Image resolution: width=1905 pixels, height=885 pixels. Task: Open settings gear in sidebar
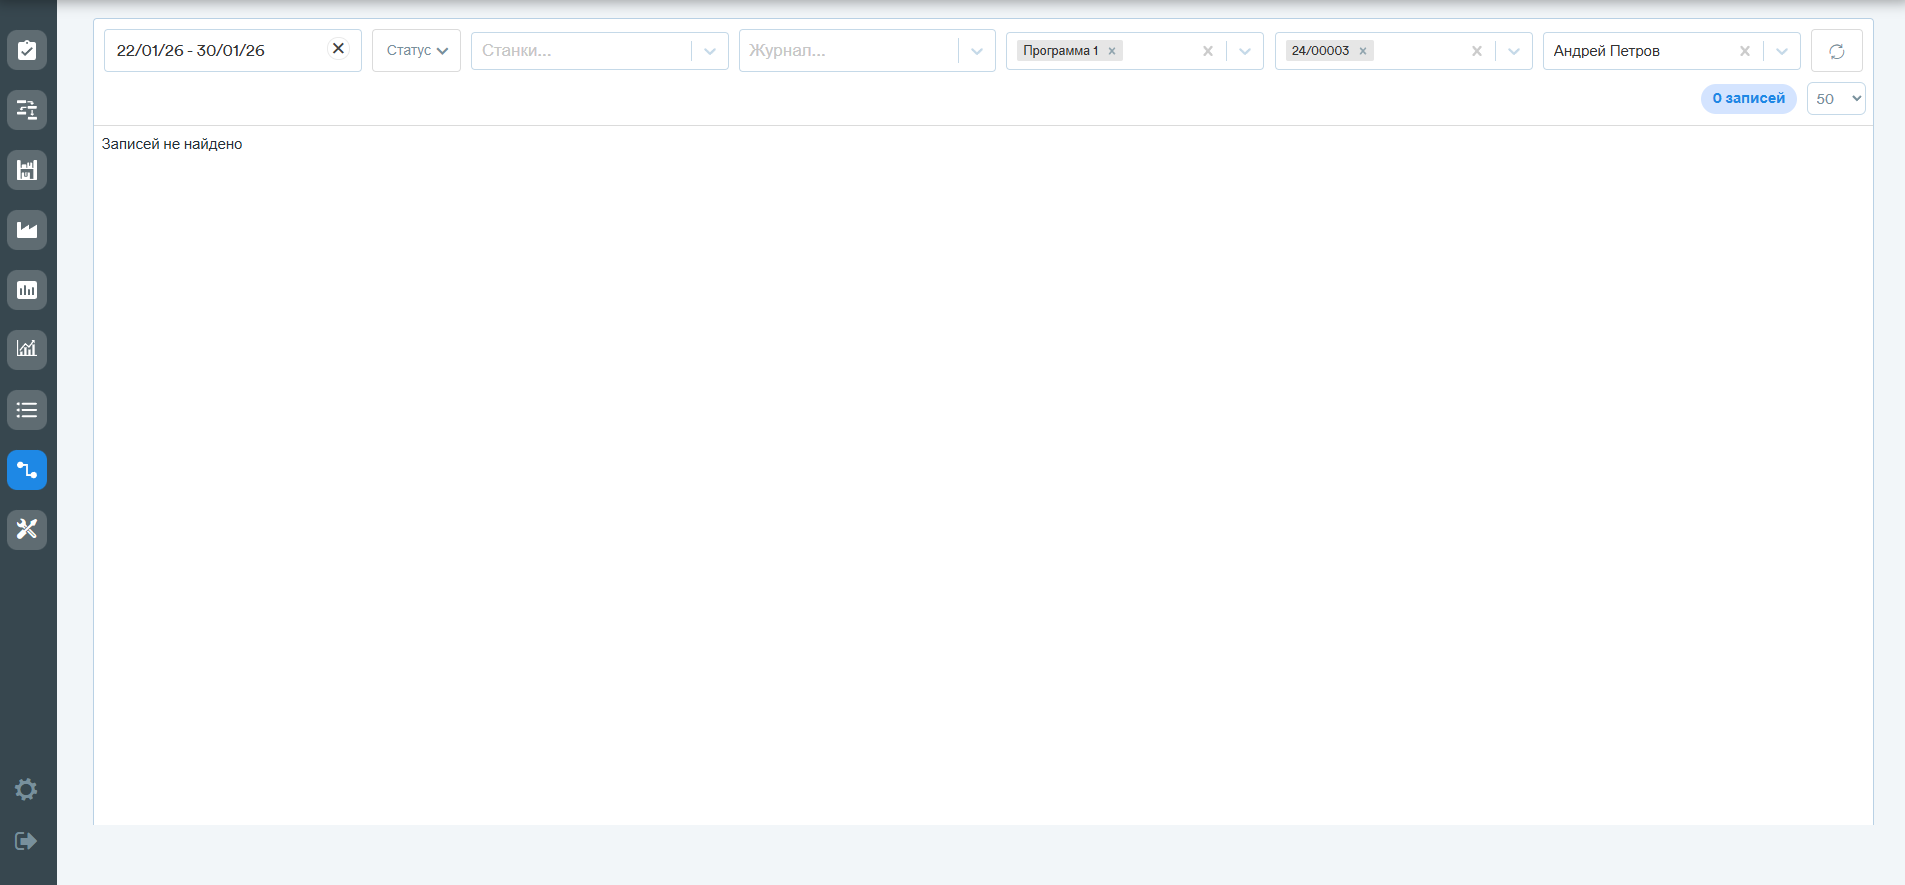26,790
